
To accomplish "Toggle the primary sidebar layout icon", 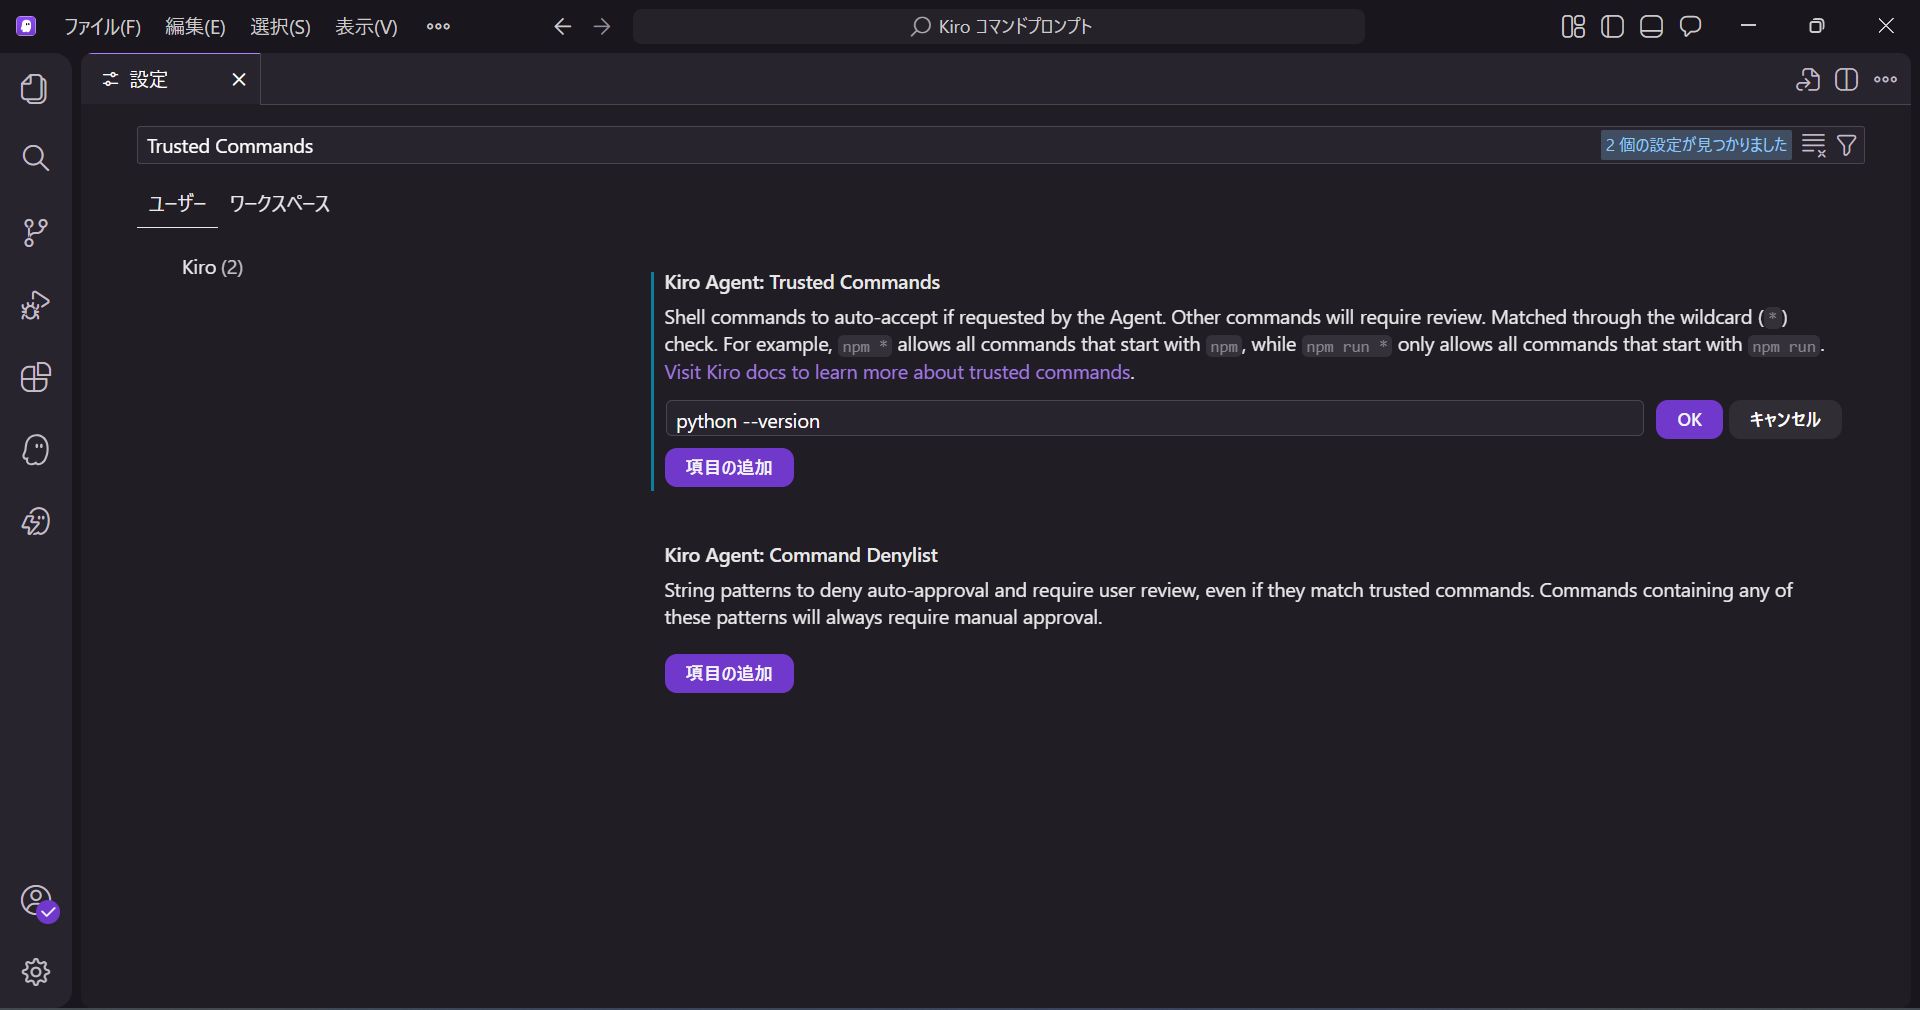I will click(1612, 27).
